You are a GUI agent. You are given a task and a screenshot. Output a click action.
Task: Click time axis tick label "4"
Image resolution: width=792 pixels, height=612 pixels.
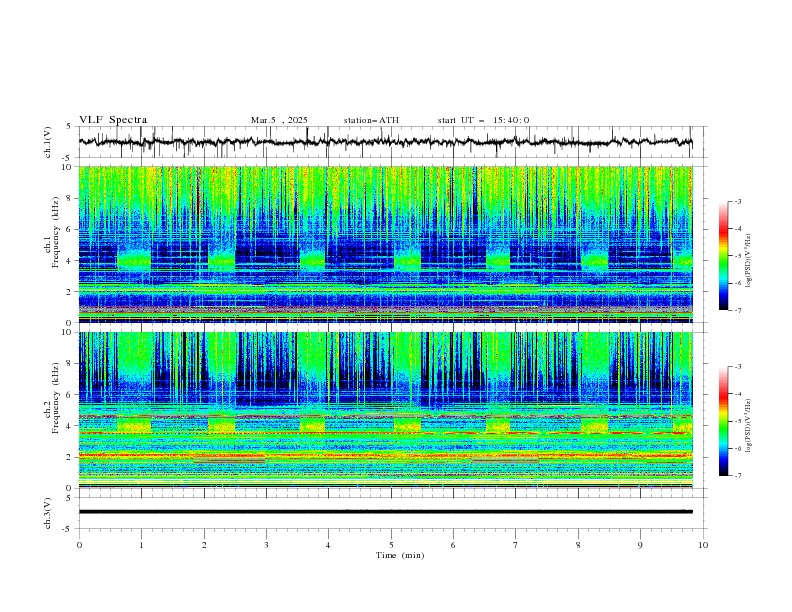(x=328, y=545)
